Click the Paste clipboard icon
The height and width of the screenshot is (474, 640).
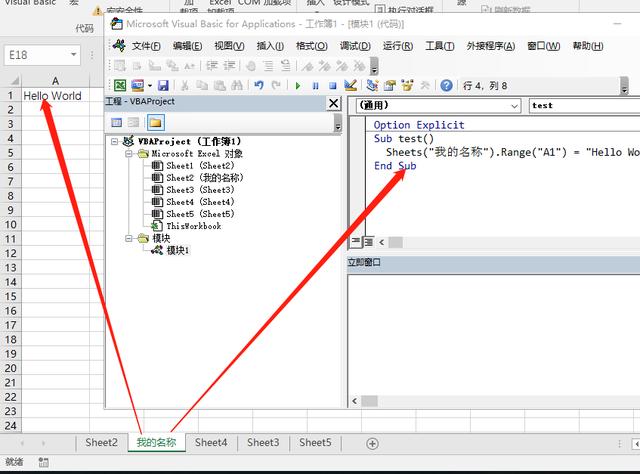tap(220, 85)
